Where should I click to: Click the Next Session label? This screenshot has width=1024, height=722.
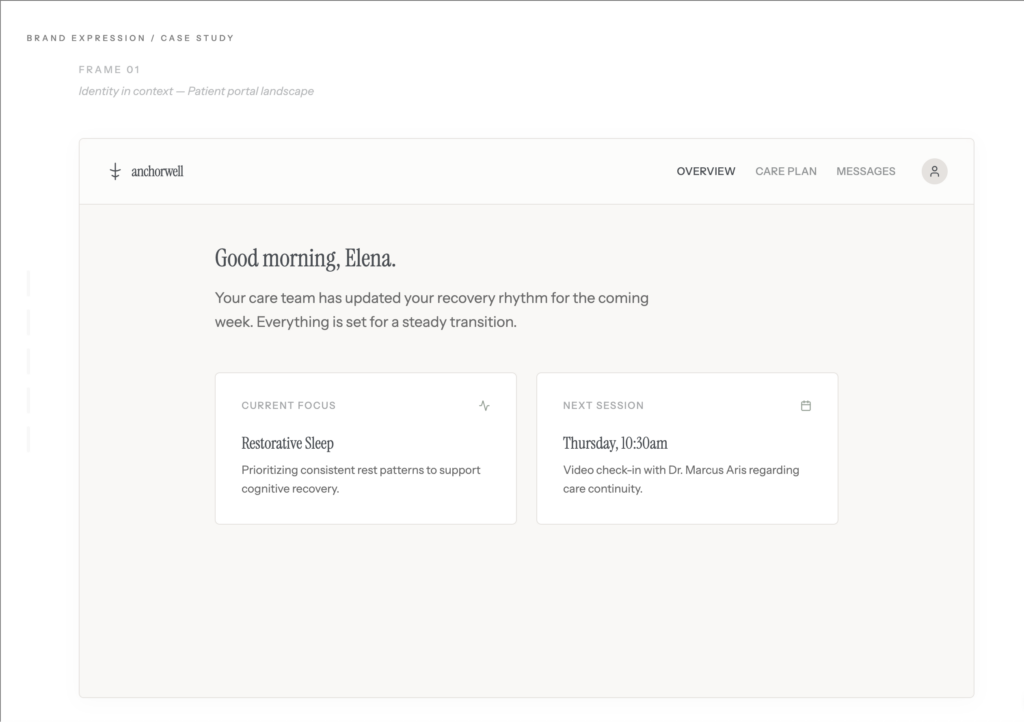603,405
